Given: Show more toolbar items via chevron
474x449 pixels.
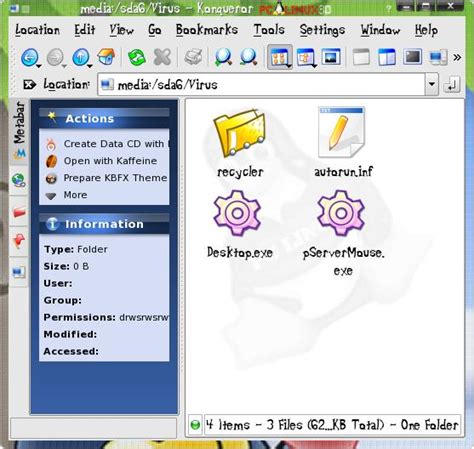Looking at the screenshot, I should (457, 57).
